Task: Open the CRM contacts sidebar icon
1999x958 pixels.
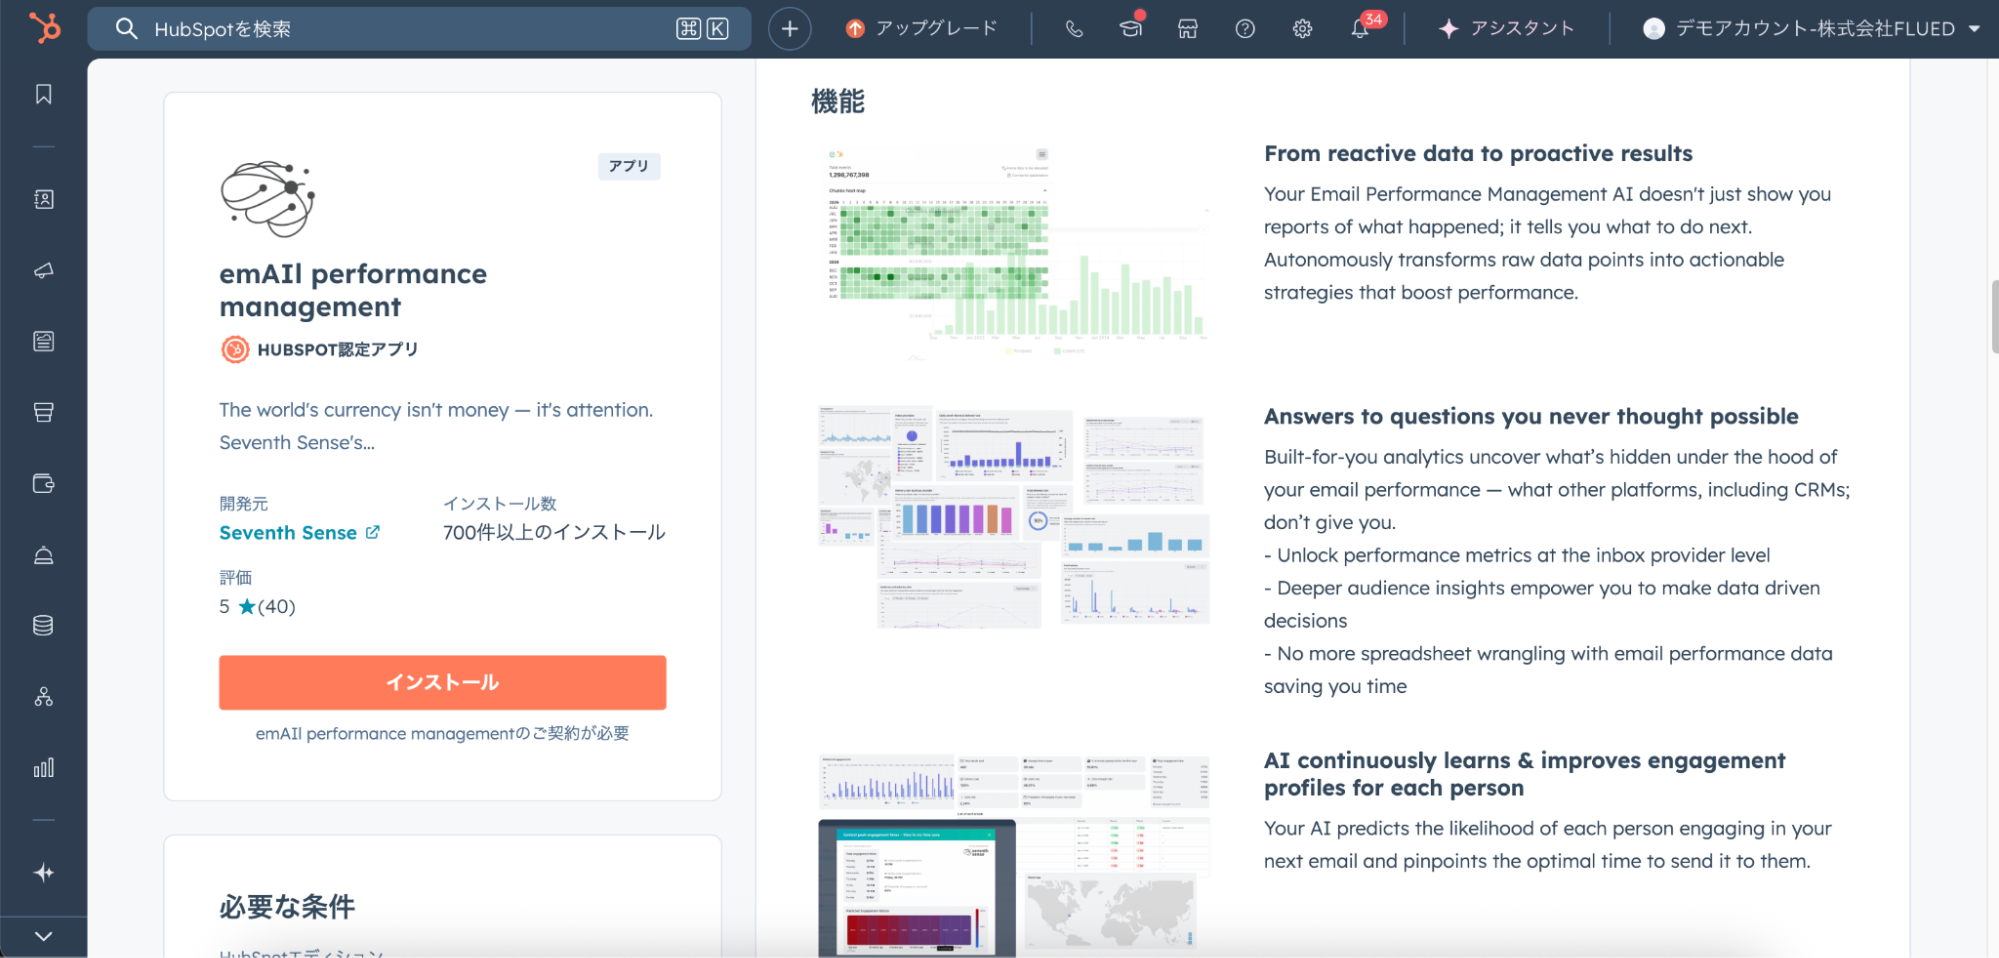Action: coord(44,199)
